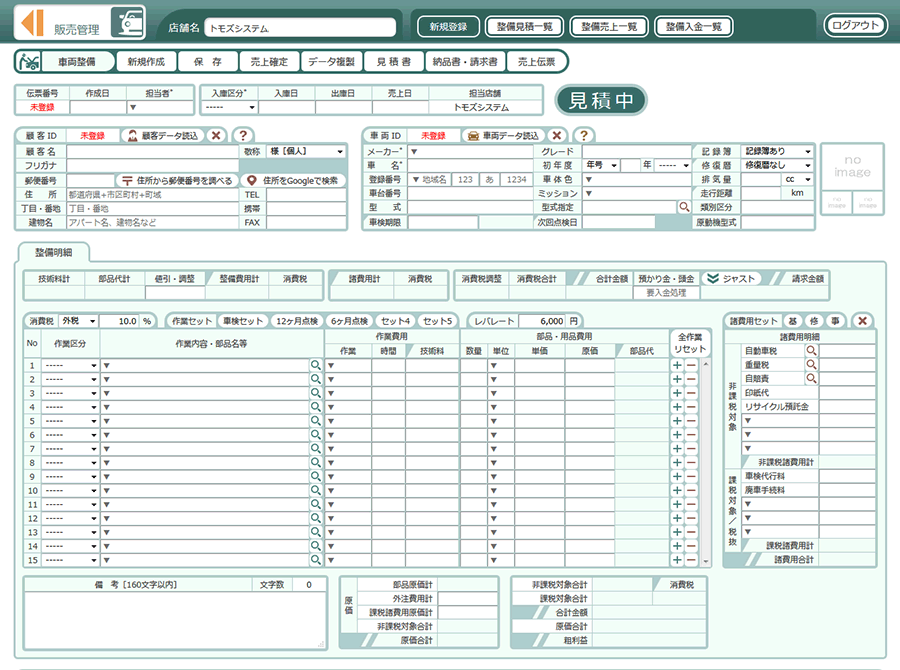Click the 基 expense set button
The image size is (900, 670).
(x=793, y=321)
